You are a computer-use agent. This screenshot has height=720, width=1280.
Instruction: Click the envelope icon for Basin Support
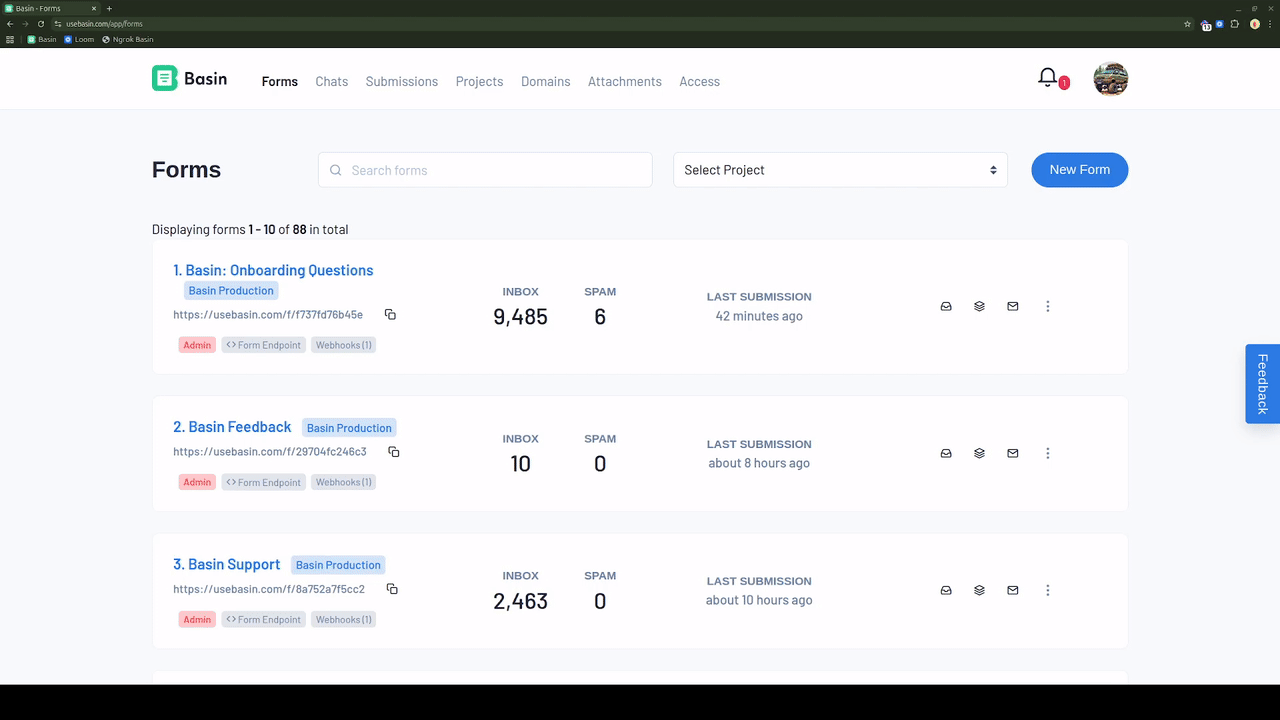(1013, 591)
